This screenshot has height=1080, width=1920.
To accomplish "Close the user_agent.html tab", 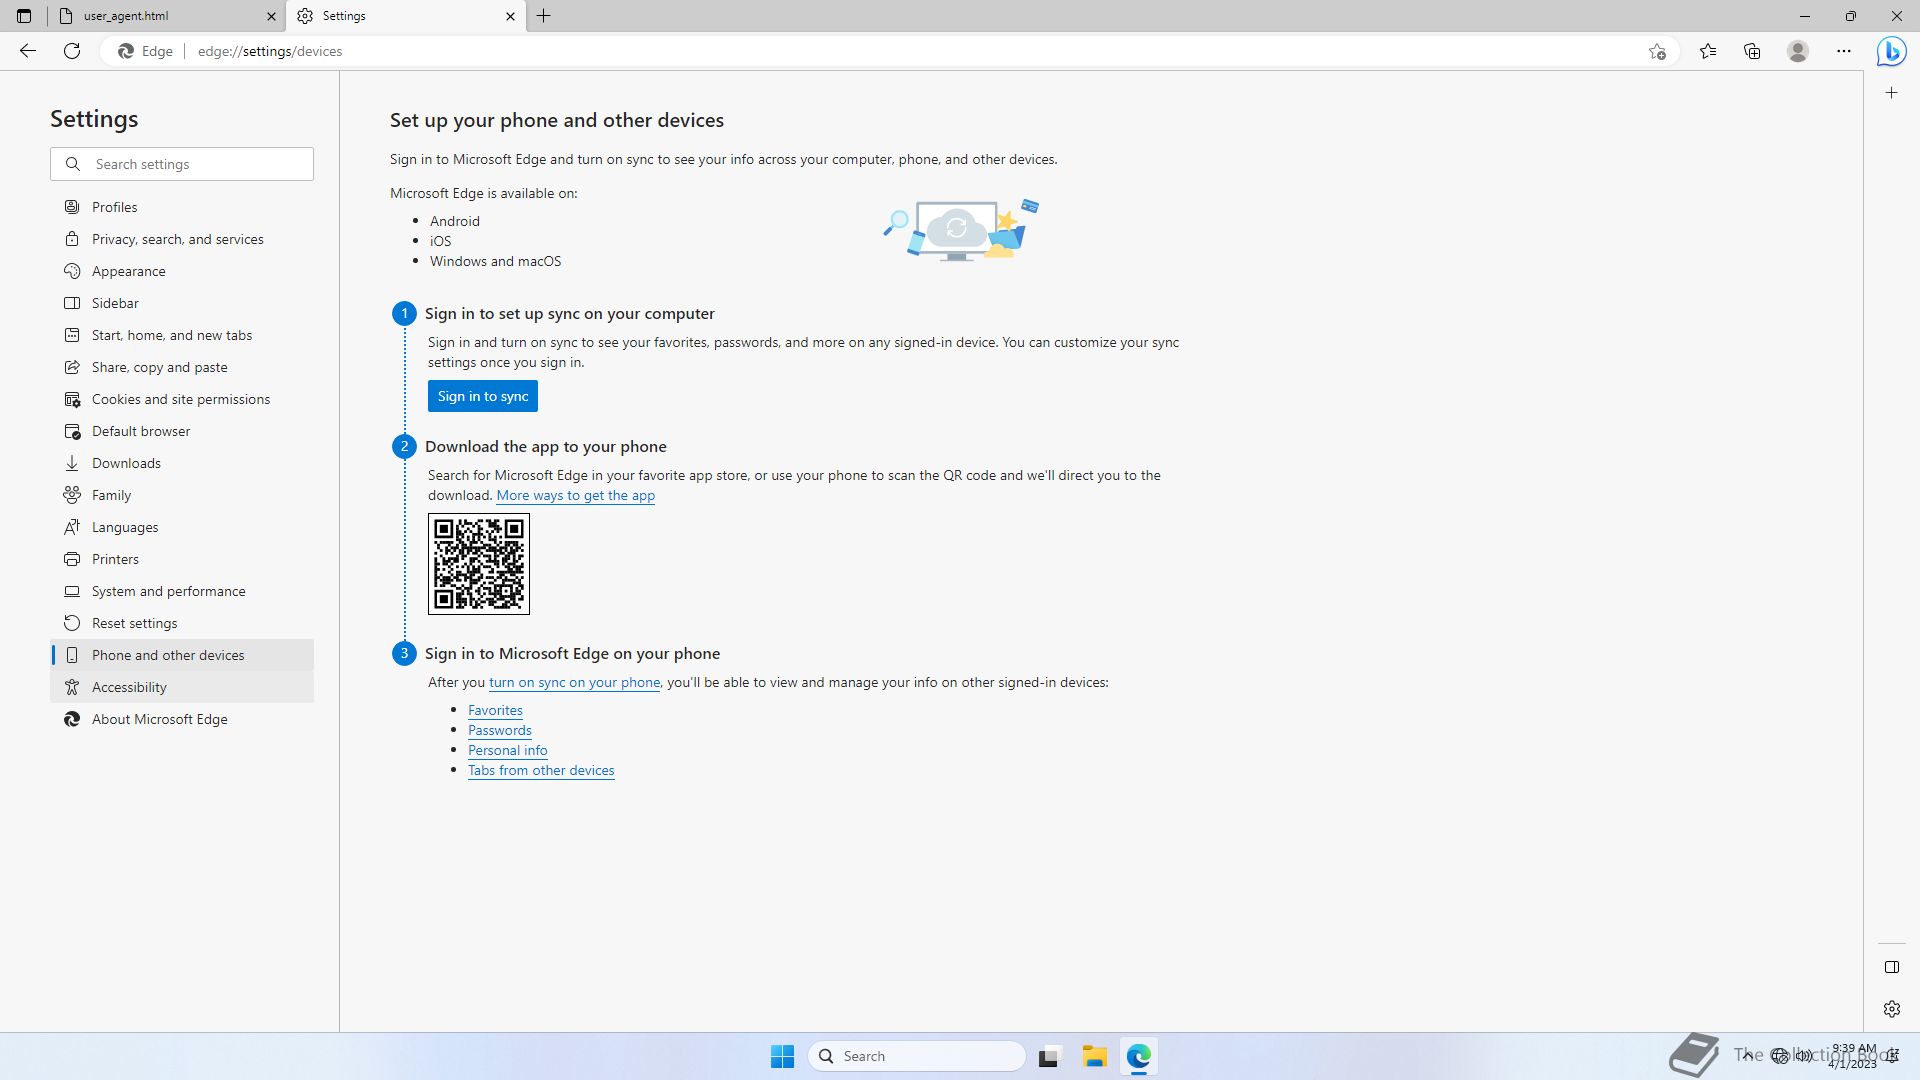I will pyautogui.click(x=271, y=16).
